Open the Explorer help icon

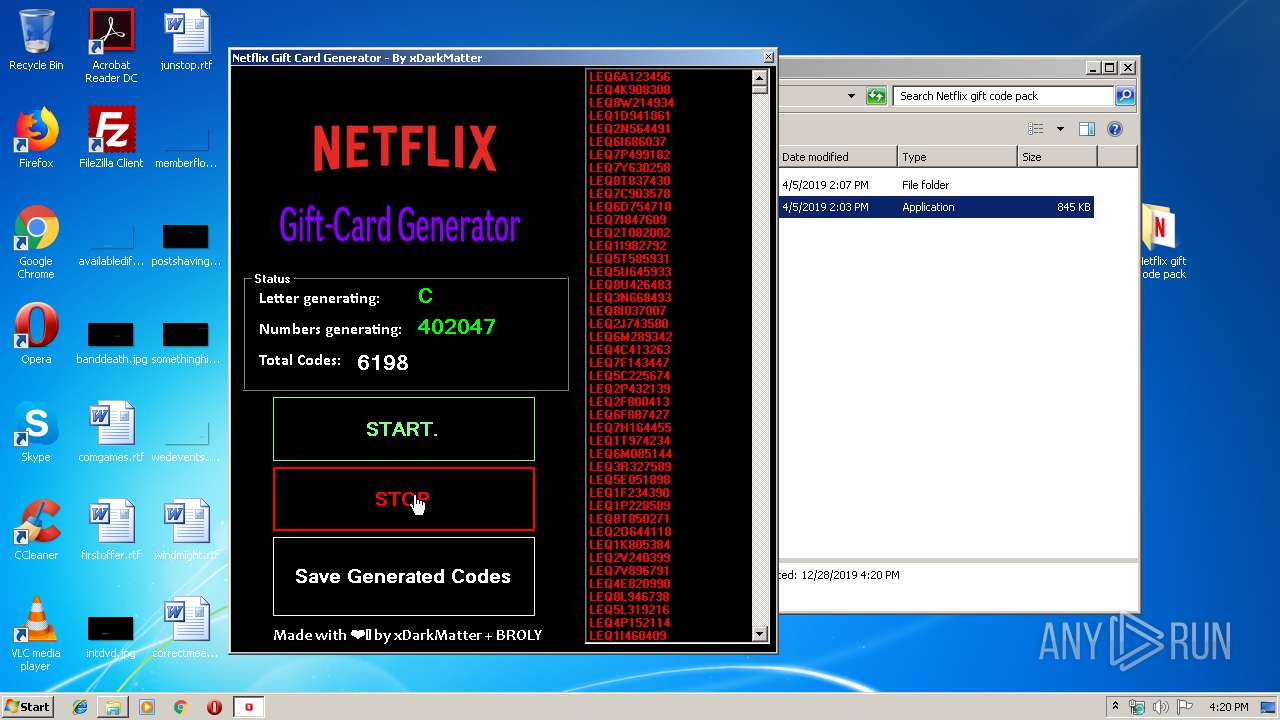pos(1115,129)
